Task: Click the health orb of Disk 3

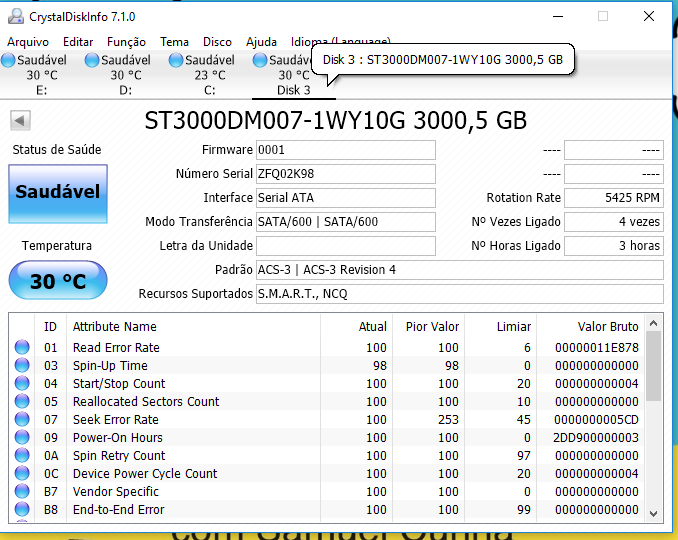Action: click(x=260, y=60)
